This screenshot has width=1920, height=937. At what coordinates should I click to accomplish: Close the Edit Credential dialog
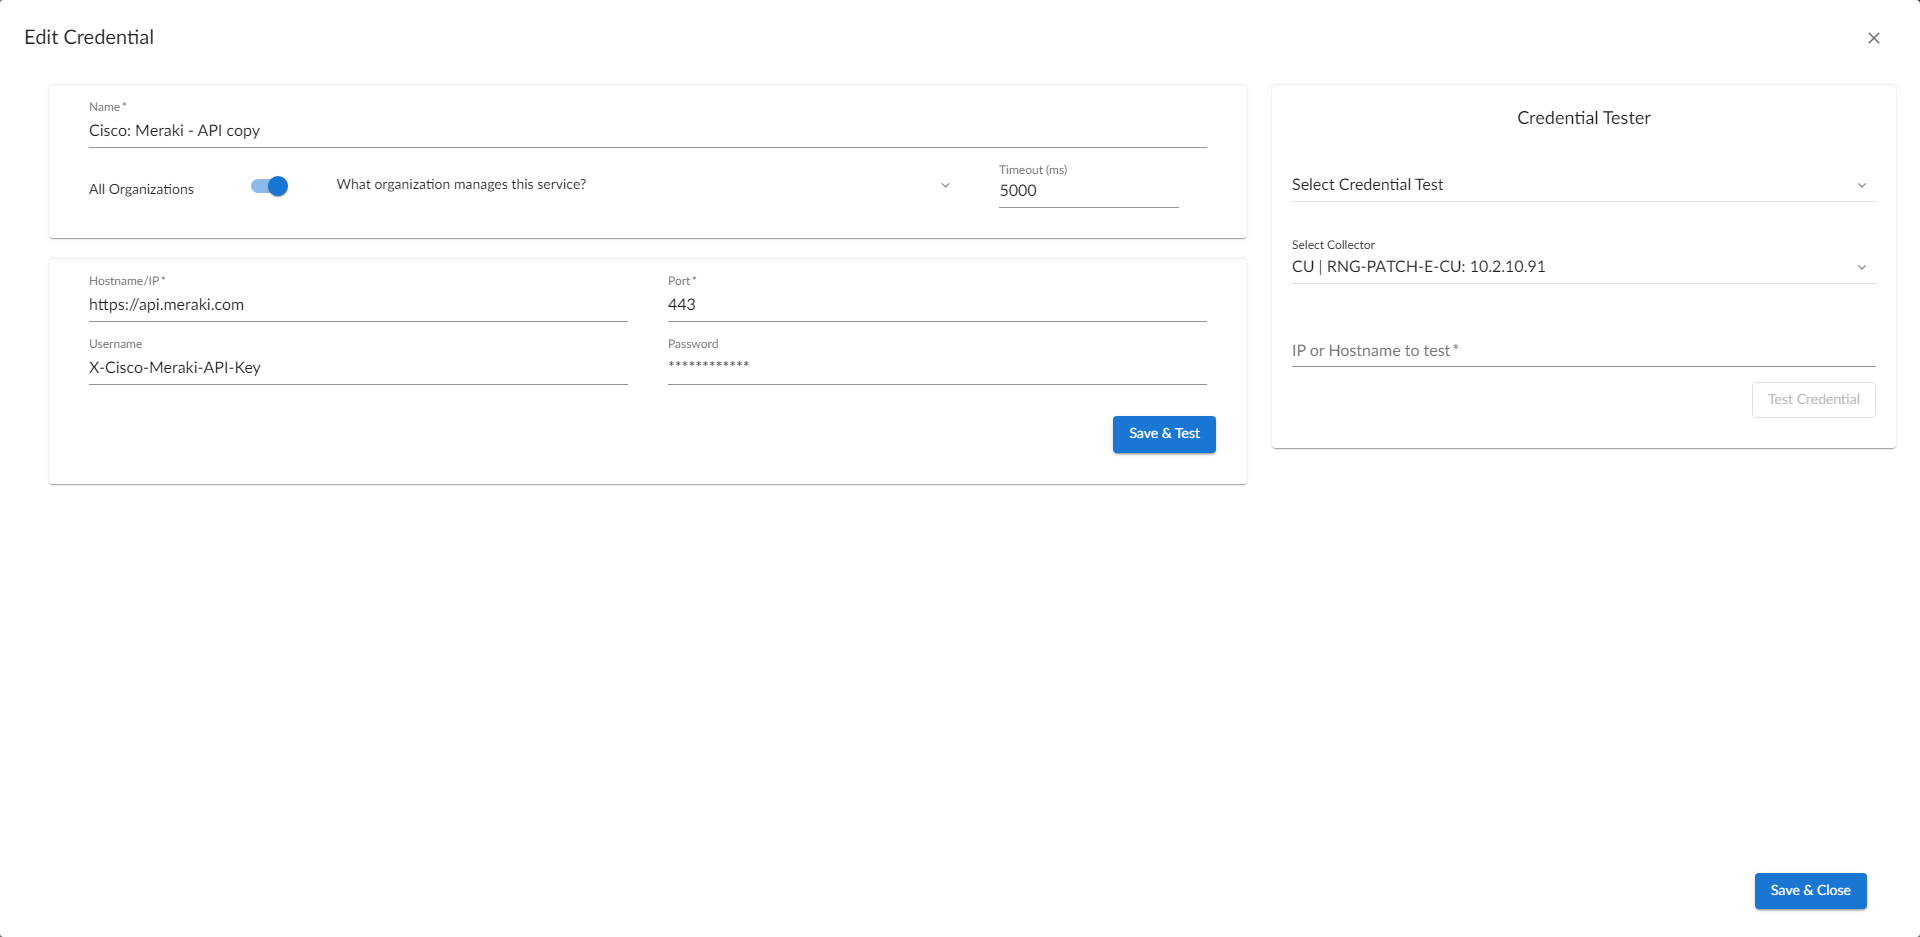coord(1873,38)
